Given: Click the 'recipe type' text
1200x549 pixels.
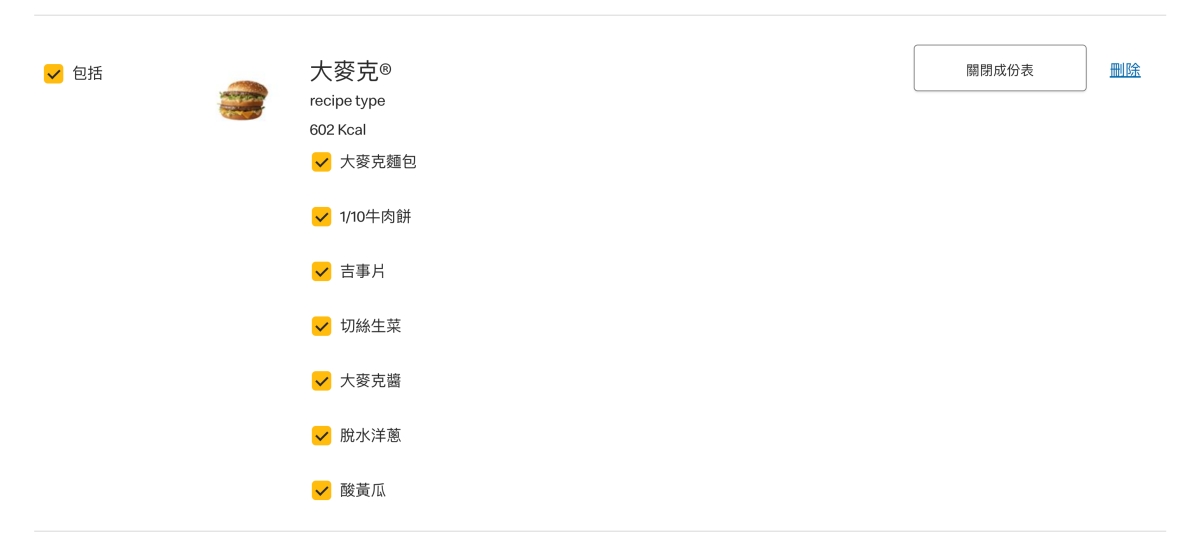Looking at the screenshot, I should point(347,101).
